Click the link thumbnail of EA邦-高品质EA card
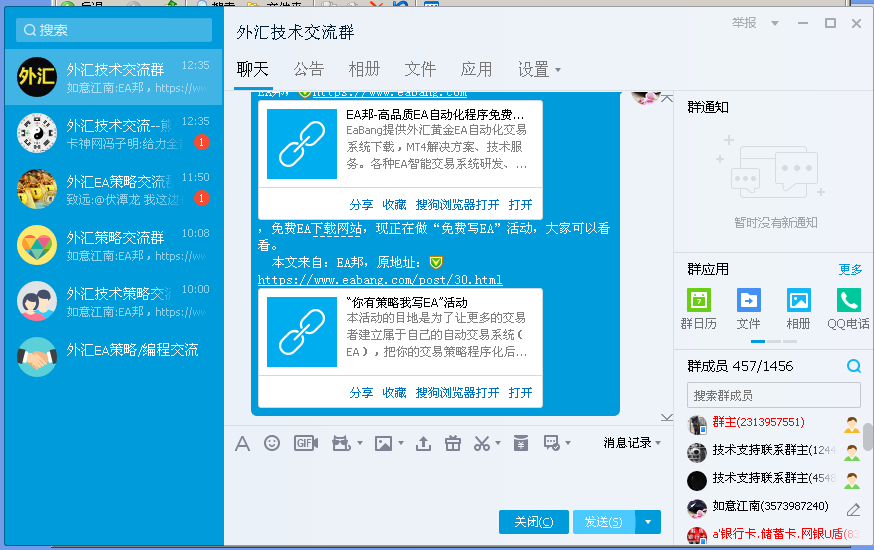 pos(302,144)
